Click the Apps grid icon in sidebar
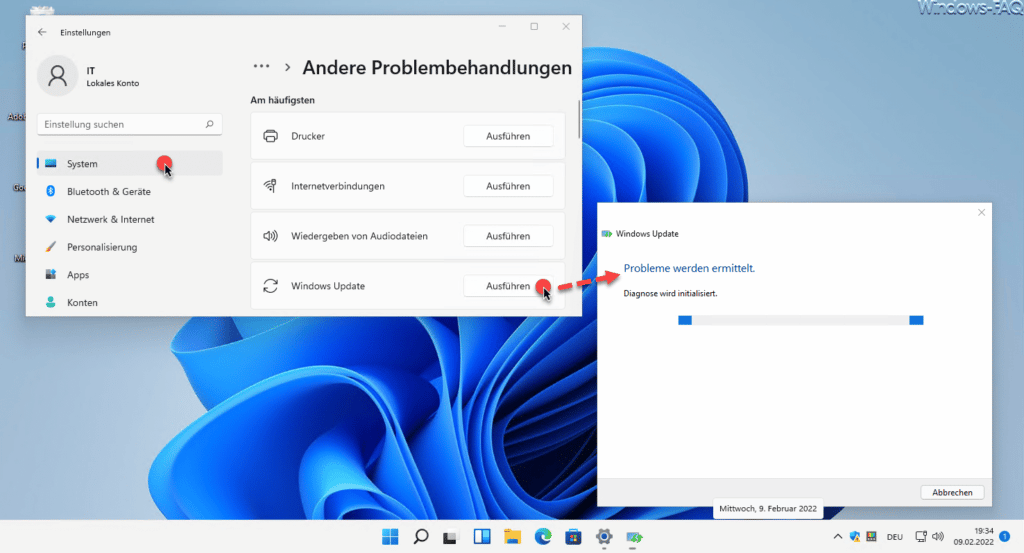The image size is (1024, 553). [50, 275]
